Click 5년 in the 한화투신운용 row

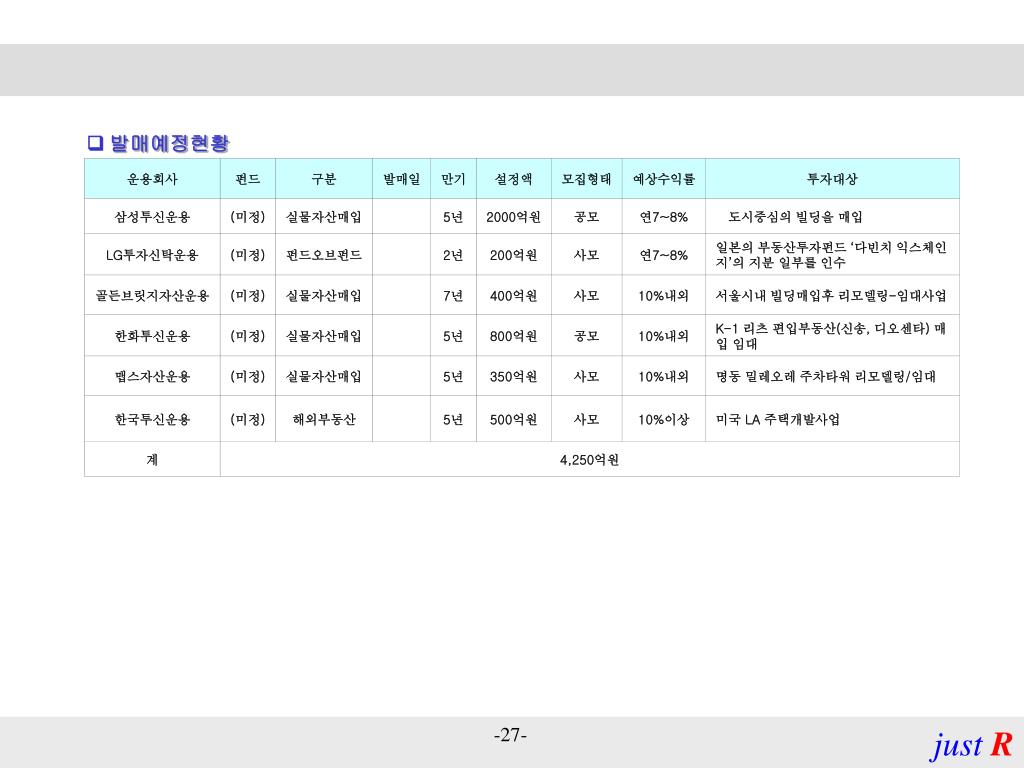tap(453, 336)
